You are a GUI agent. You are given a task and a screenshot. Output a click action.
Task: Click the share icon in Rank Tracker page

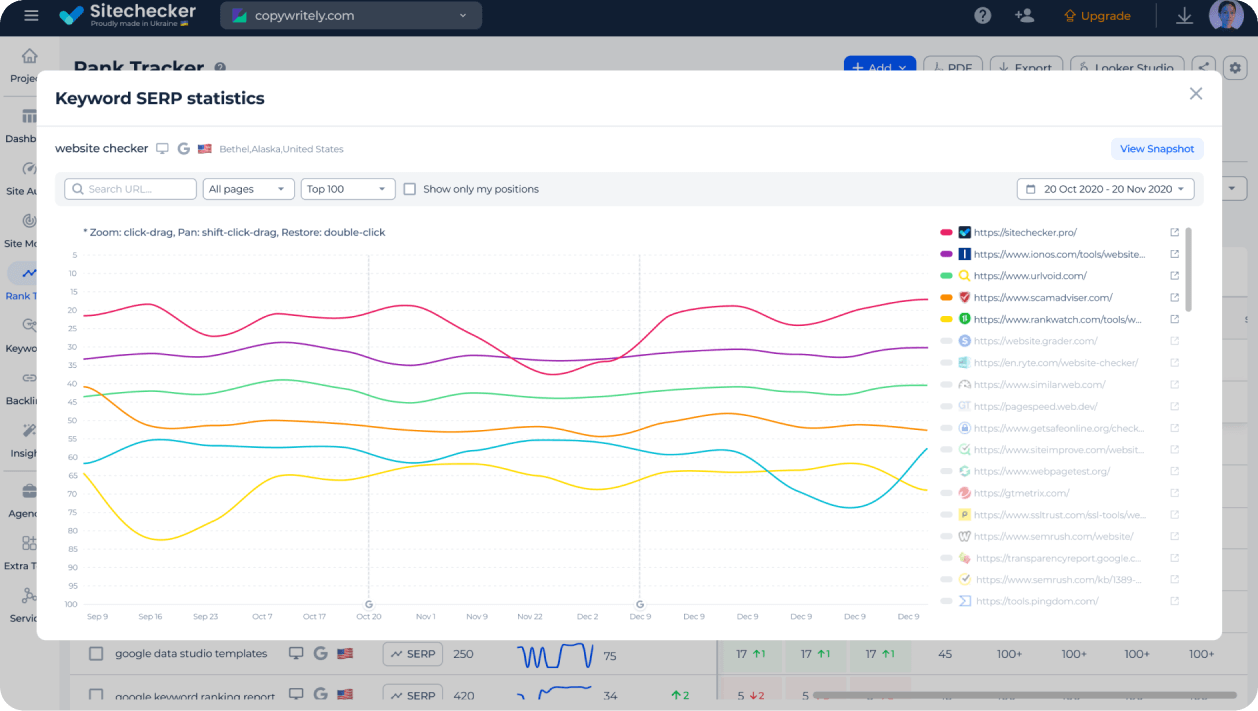tap(1204, 67)
